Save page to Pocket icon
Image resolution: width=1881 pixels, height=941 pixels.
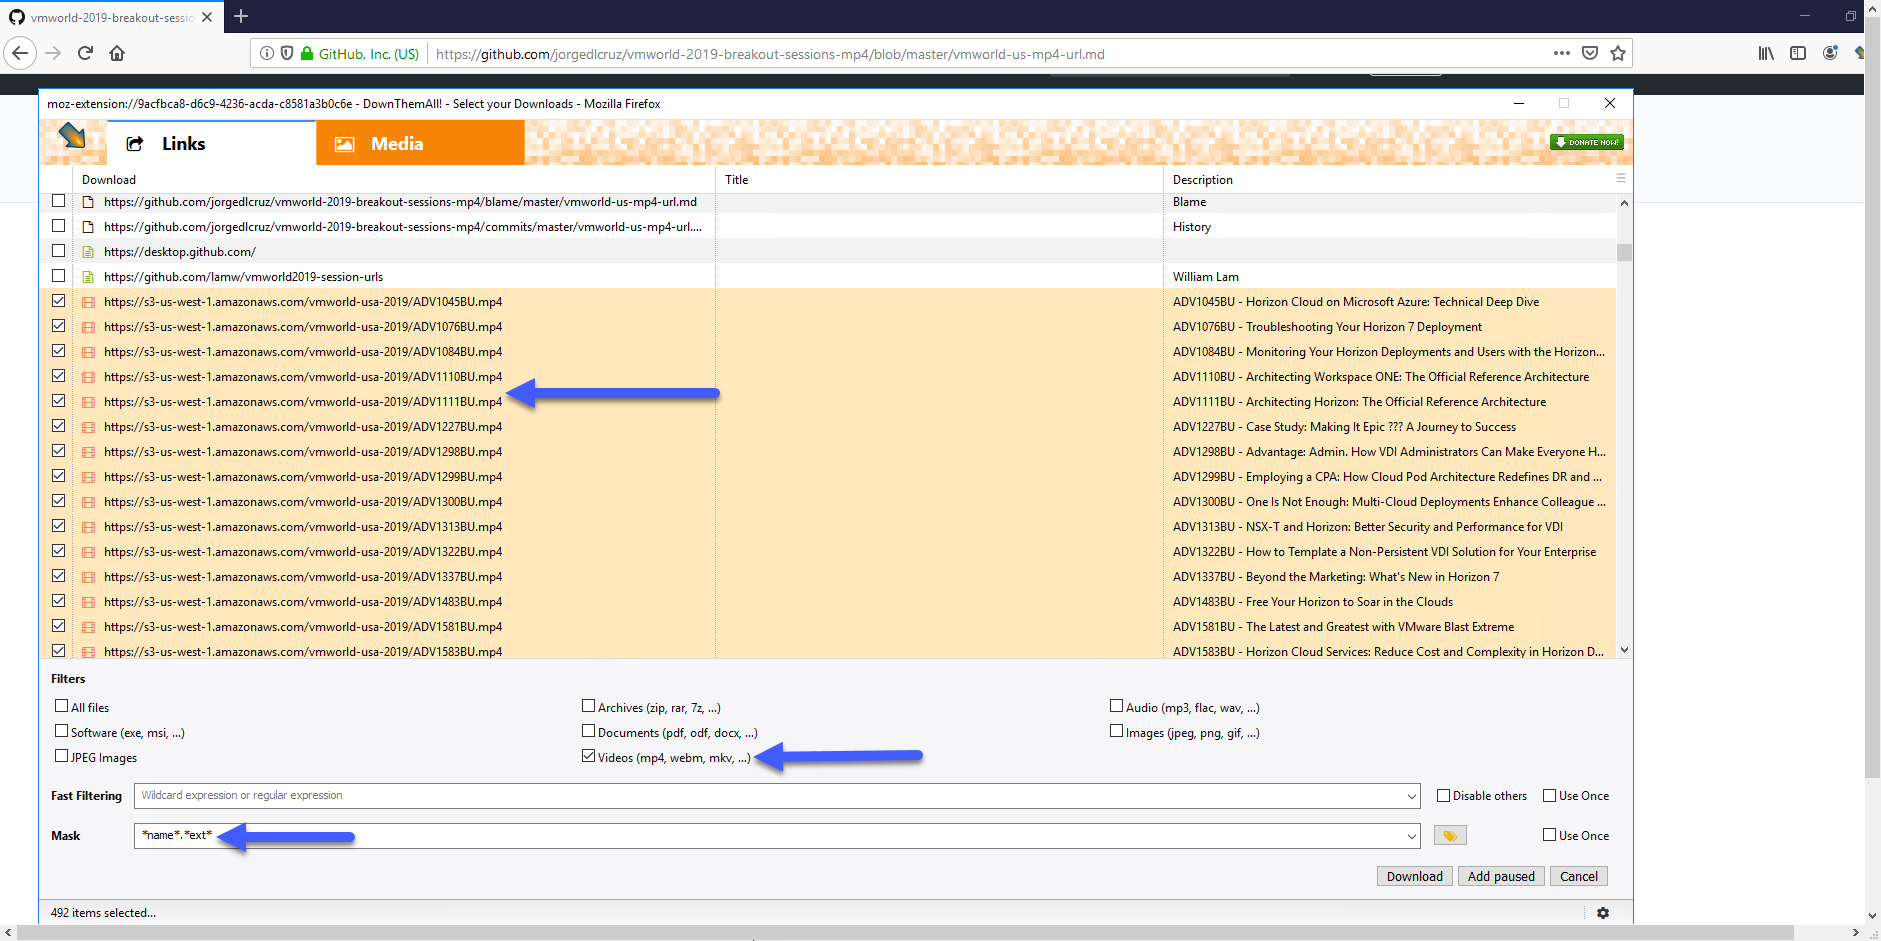point(1590,53)
